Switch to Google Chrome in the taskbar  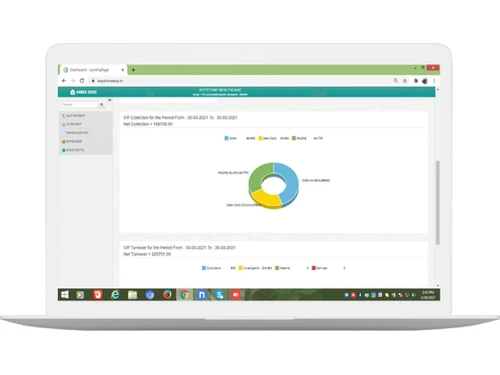pyautogui.click(x=184, y=295)
